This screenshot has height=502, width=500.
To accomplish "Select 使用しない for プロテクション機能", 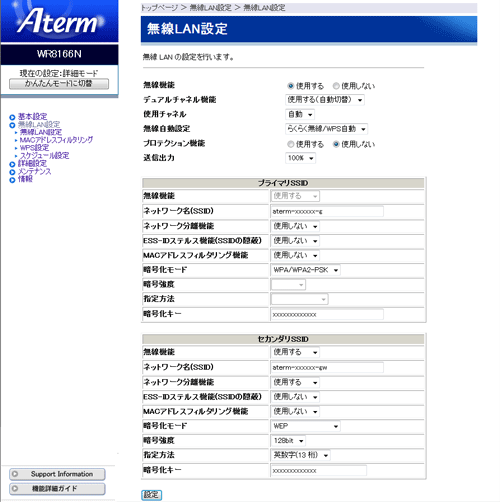I will point(336,144).
